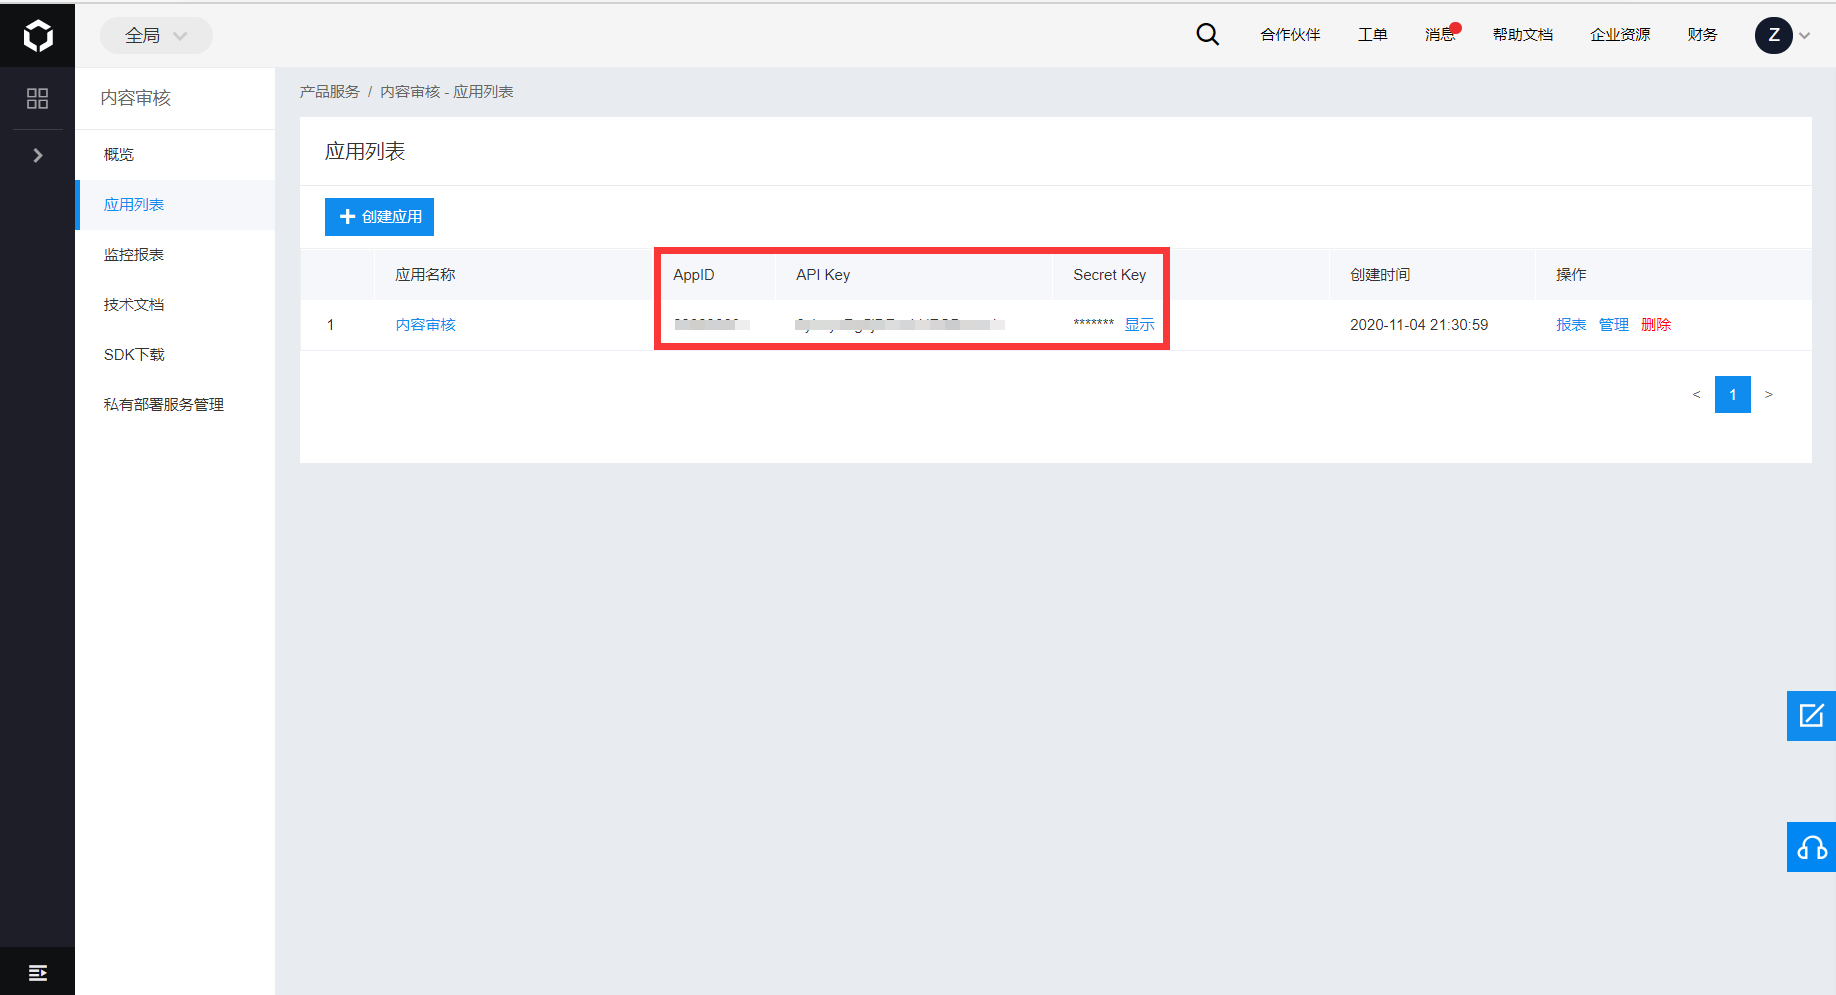This screenshot has width=1836, height=995.
Task: Expand the left sidebar arrow
Action: tap(38, 155)
